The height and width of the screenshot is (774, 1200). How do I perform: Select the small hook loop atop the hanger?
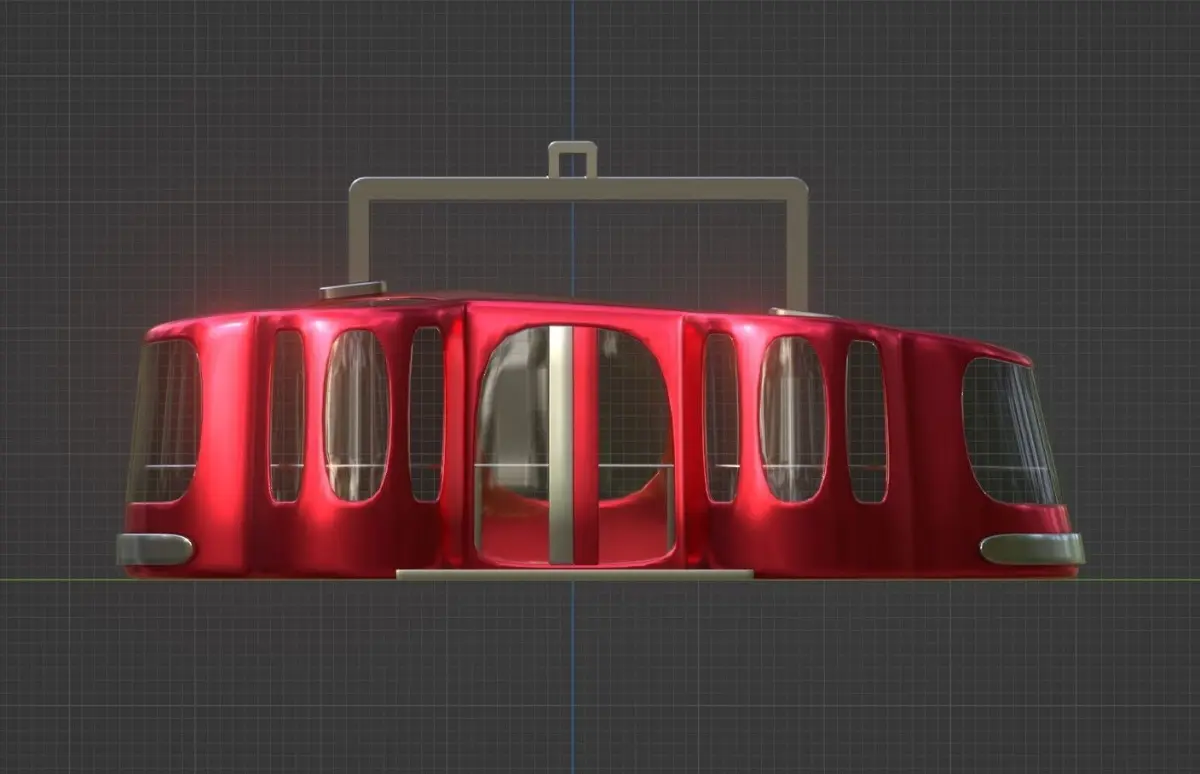[x=572, y=159]
